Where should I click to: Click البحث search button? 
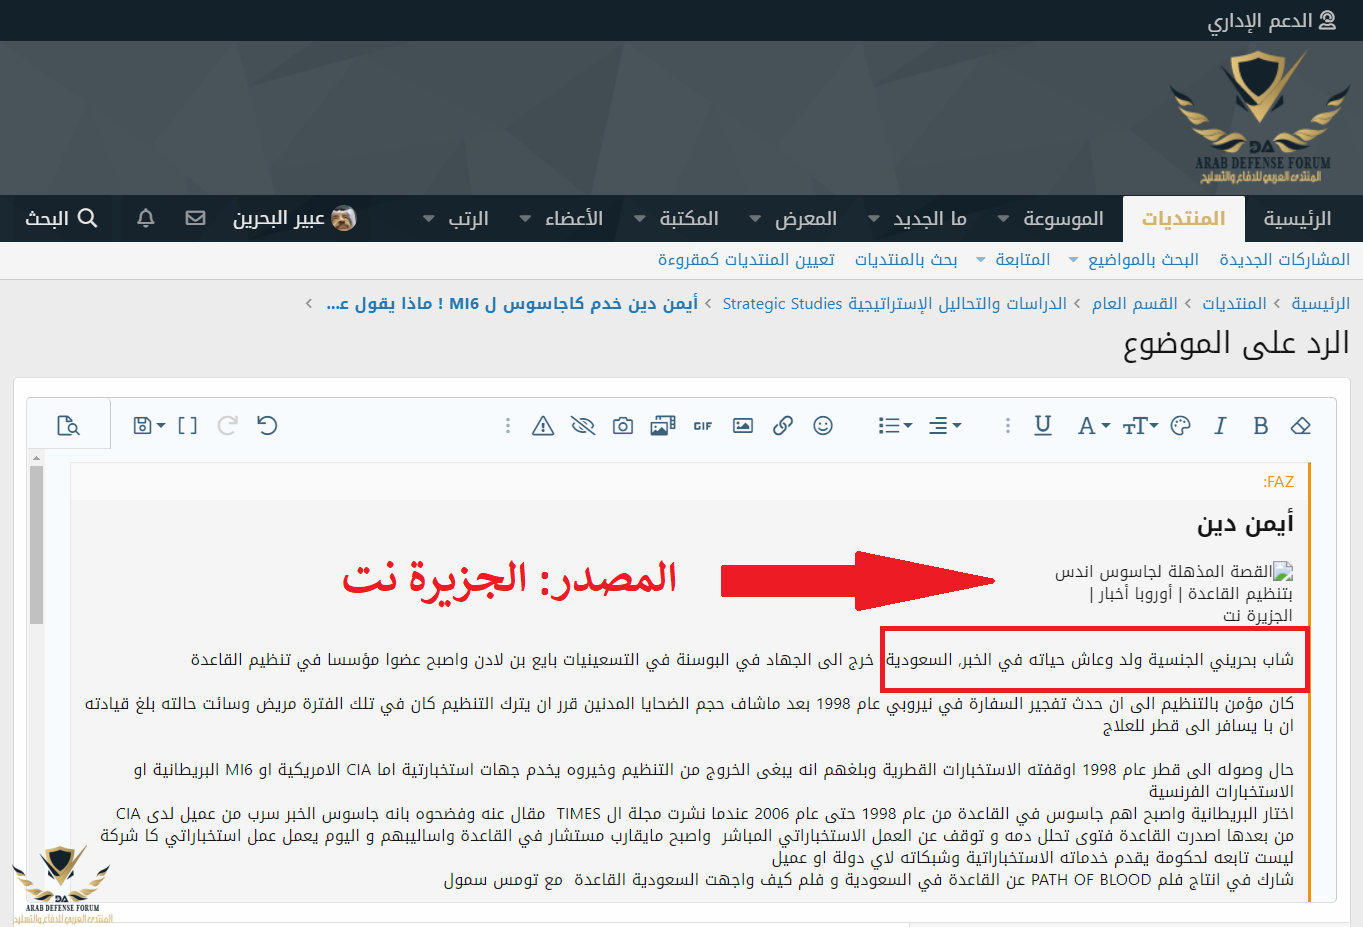[x=61, y=219]
